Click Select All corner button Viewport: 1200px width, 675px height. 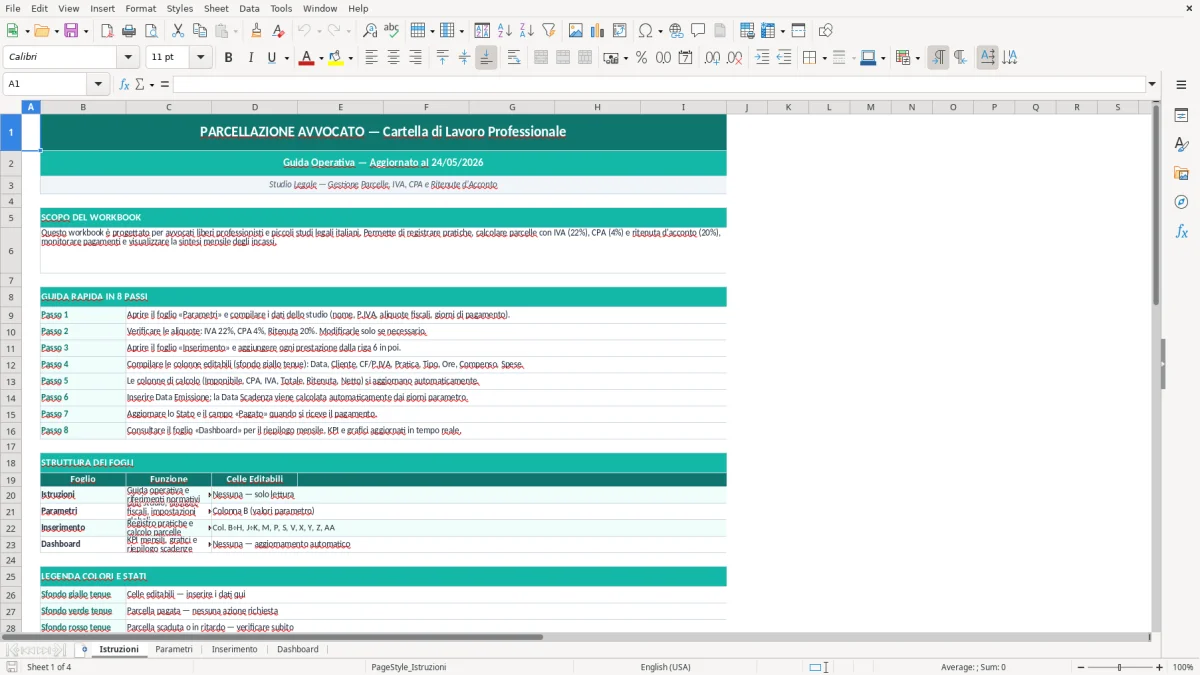click(x=11, y=107)
